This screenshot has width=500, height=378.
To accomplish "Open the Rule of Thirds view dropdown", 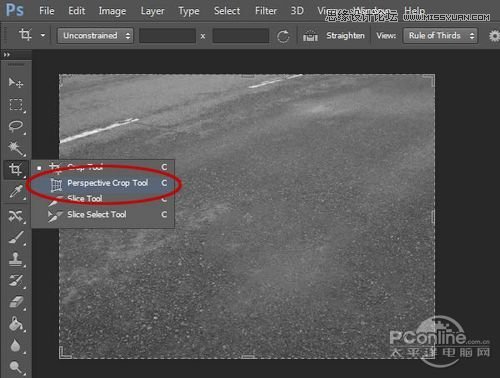I will coord(440,36).
